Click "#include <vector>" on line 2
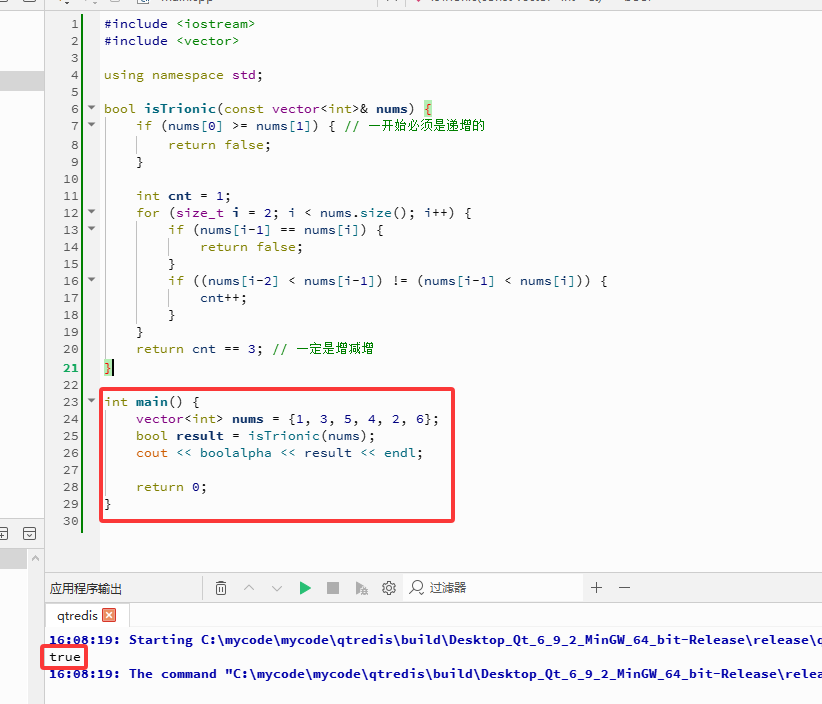 click(171, 41)
